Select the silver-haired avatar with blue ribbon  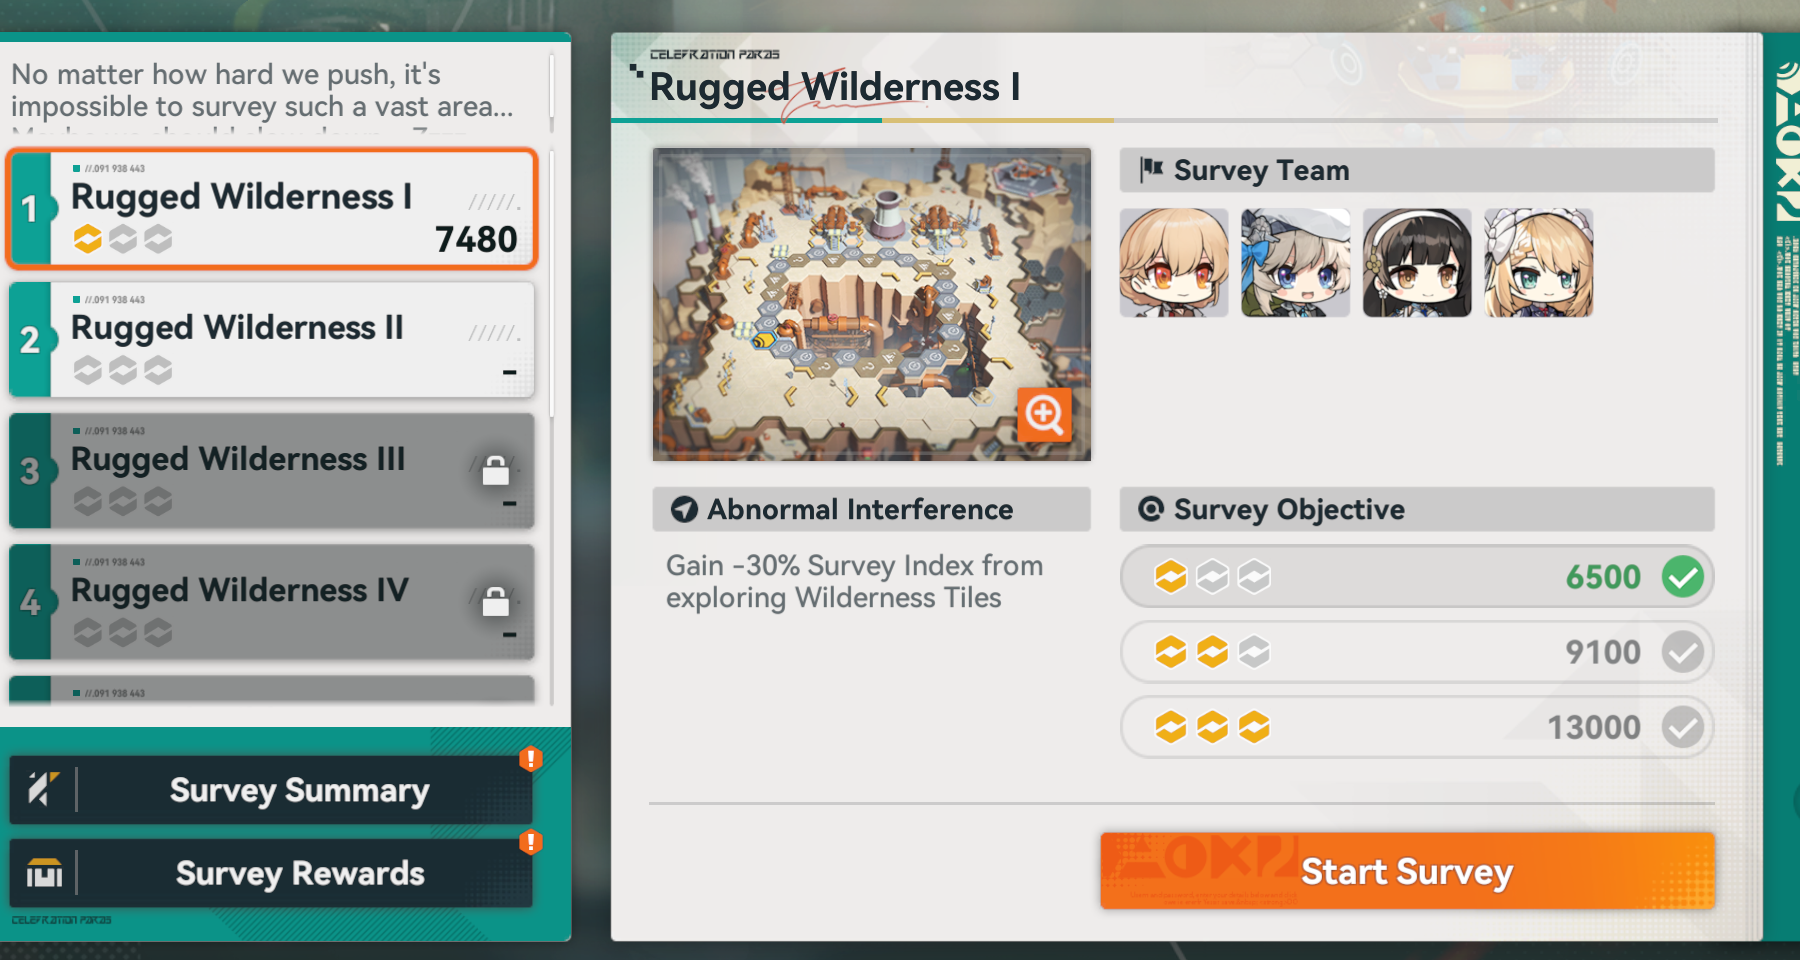point(1296,263)
